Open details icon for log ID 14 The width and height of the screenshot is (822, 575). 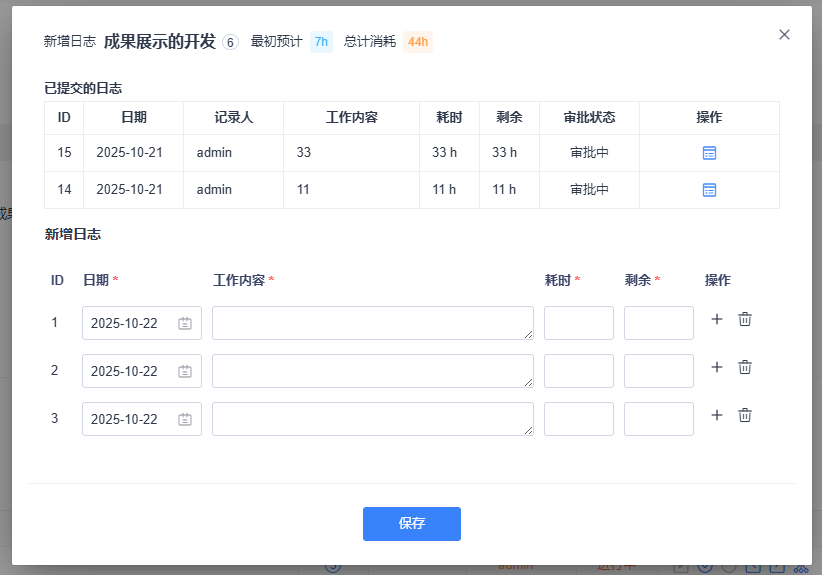[x=709, y=190]
